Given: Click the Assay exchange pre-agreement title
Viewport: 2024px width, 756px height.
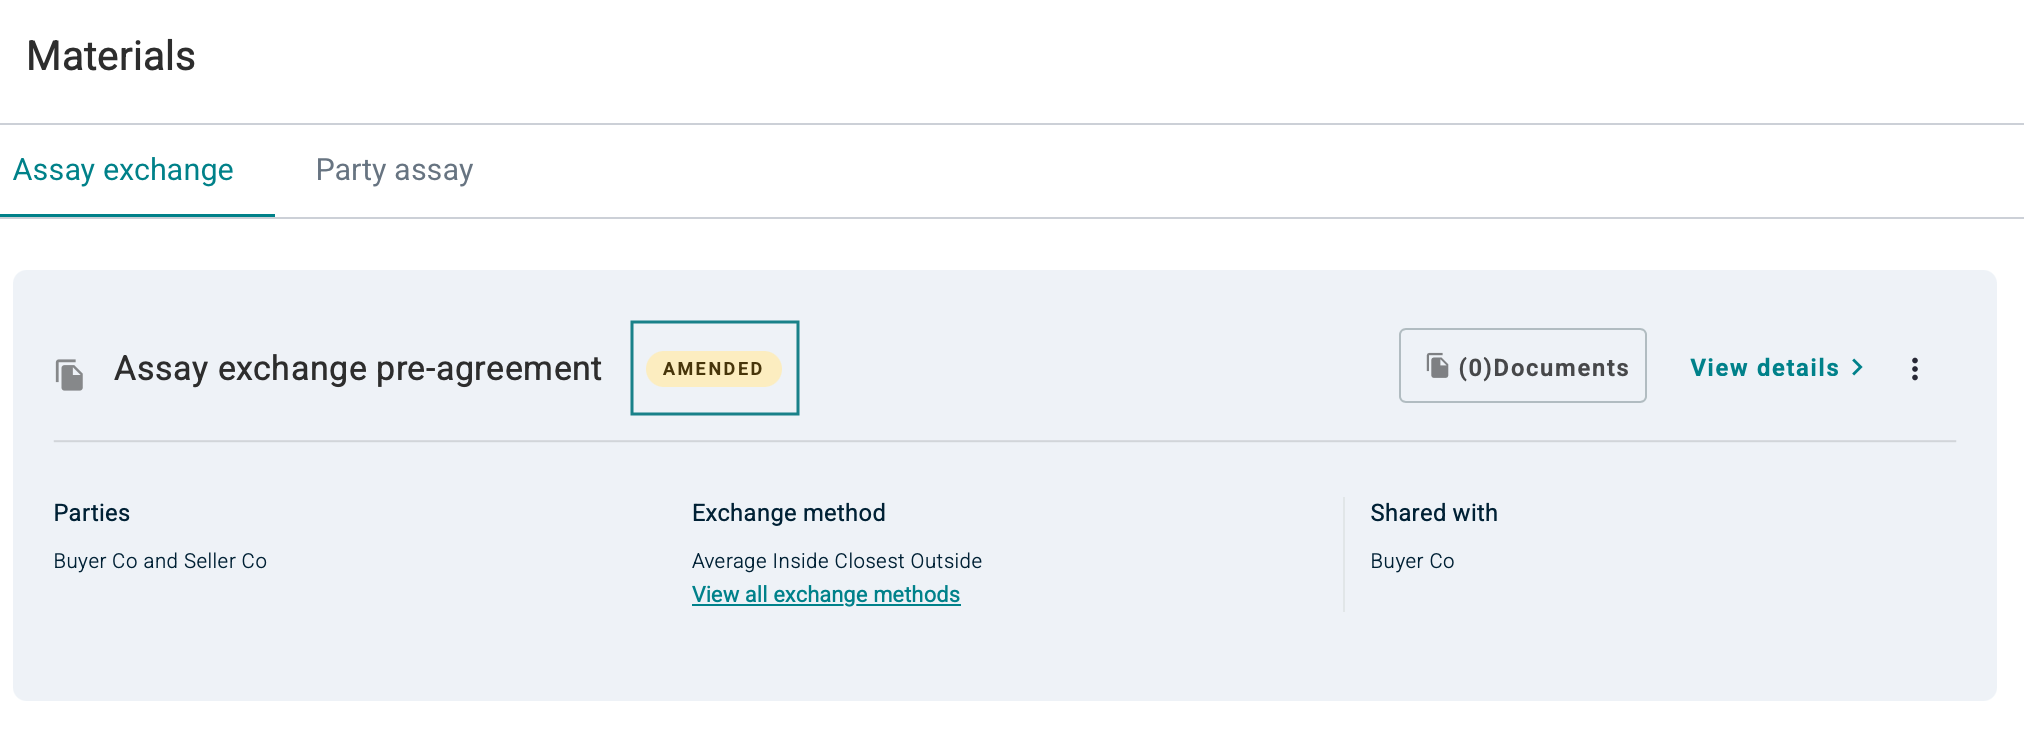Looking at the screenshot, I should pyautogui.click(x=357, y=369).
